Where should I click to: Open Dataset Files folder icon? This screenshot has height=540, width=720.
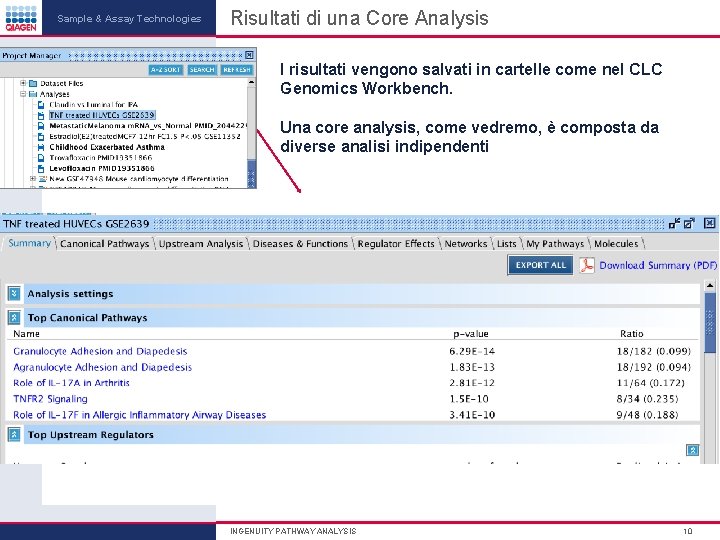[33, 83]
